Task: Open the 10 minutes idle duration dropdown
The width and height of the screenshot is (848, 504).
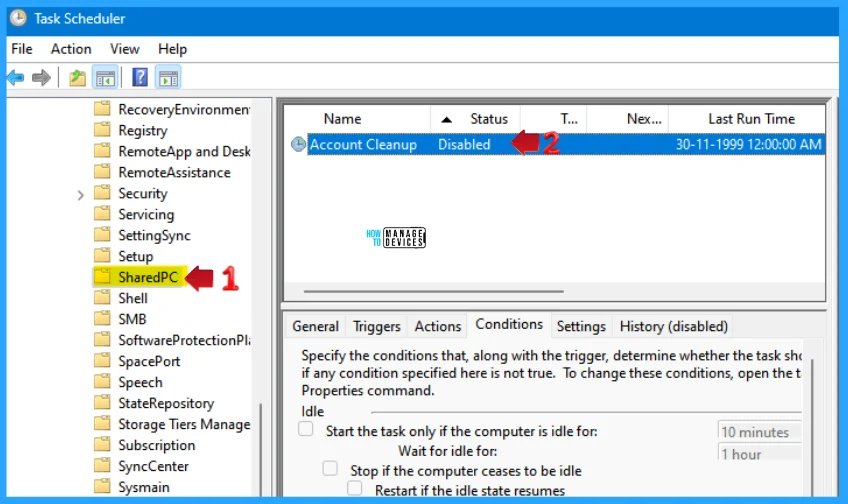Action: coord(759,432)
